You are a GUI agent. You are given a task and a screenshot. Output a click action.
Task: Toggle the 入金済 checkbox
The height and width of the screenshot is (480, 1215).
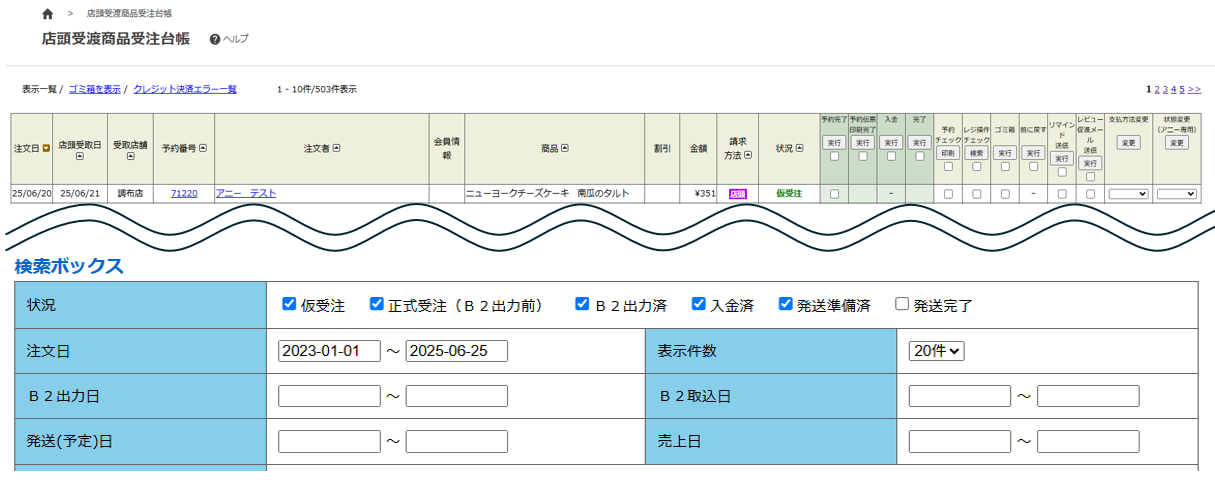(x=700, y=304)
